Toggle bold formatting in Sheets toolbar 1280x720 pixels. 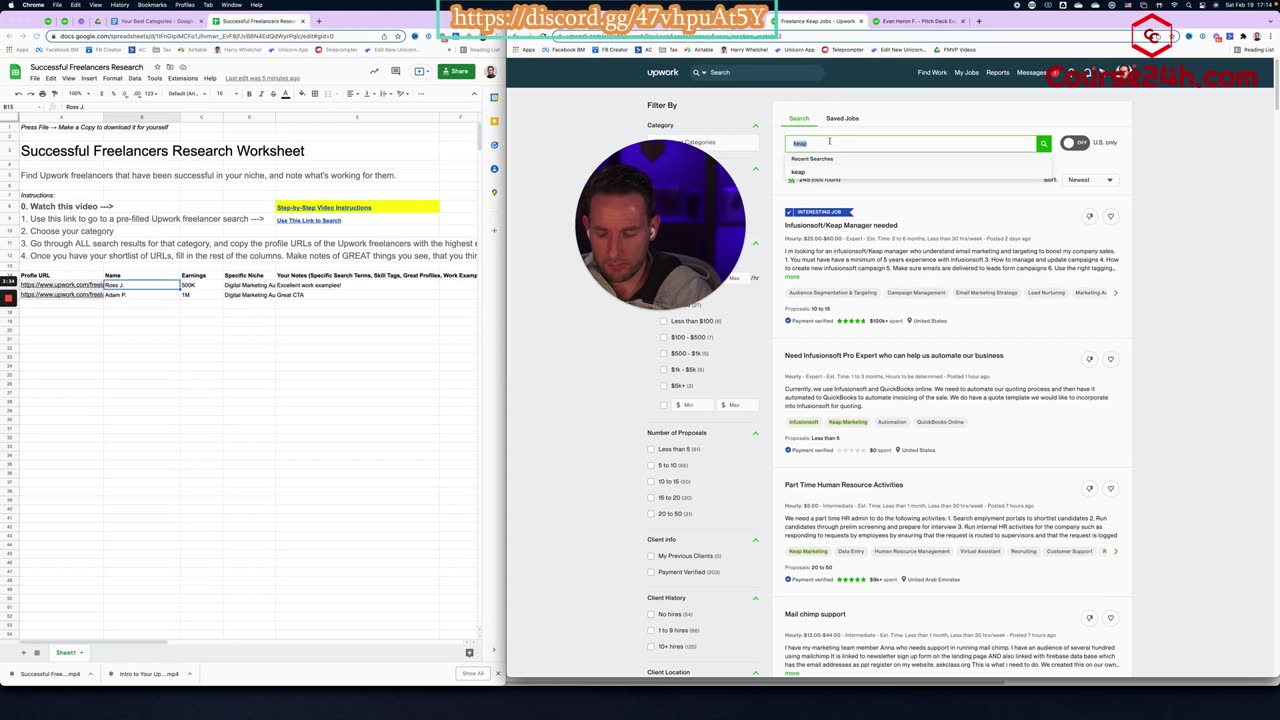click(249, 94)
